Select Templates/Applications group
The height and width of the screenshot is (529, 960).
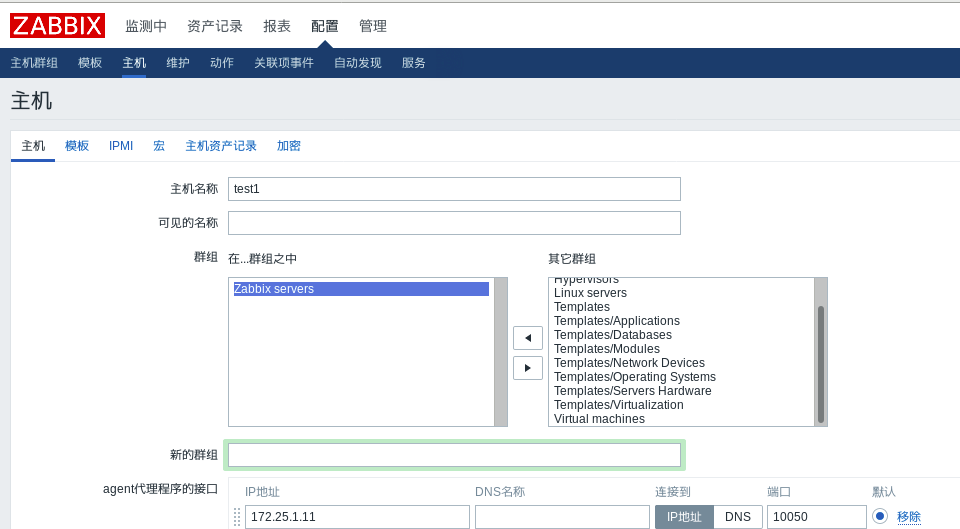coord(617,321)
